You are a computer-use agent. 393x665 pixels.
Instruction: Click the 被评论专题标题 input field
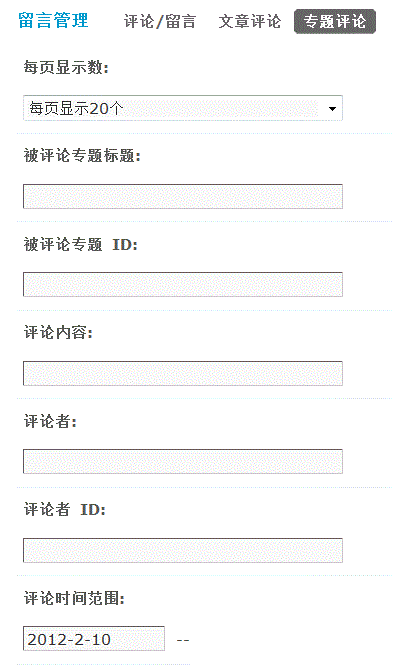183,196
